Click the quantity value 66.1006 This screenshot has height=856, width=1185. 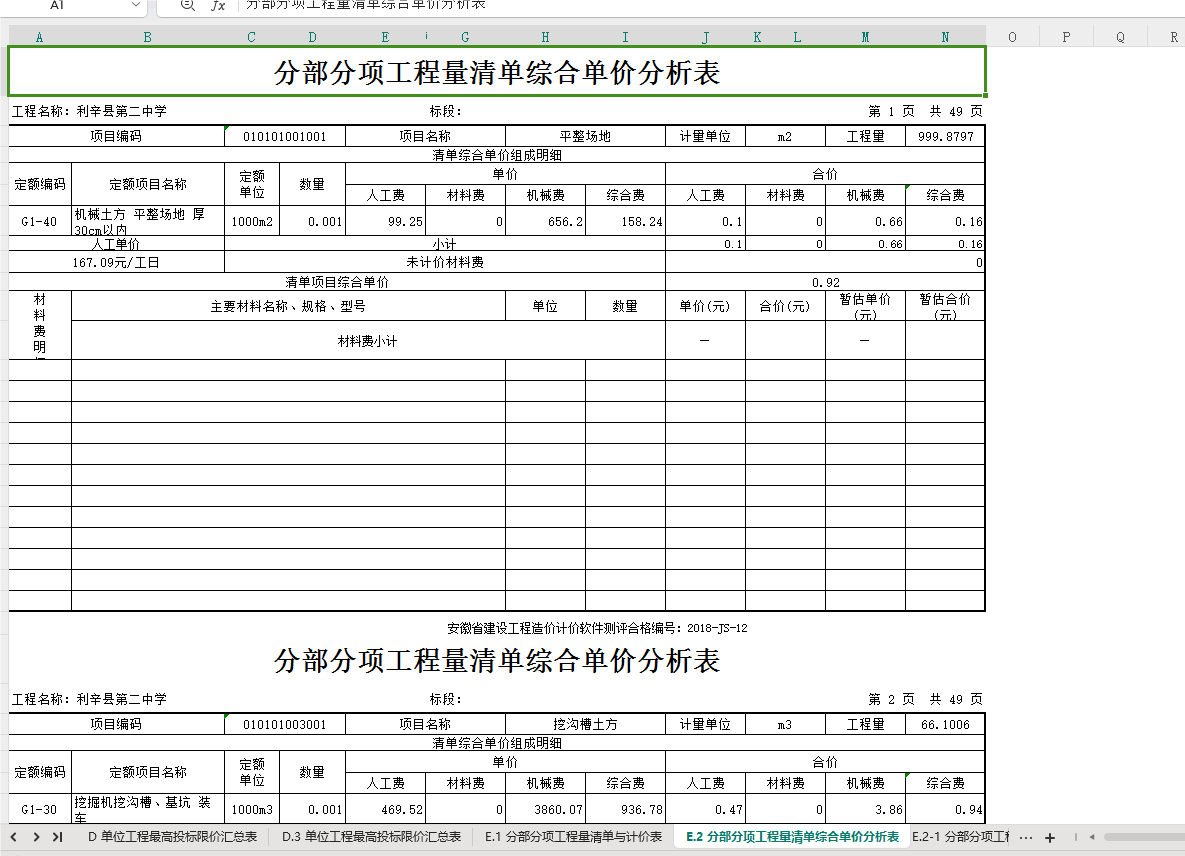point(945,724)
